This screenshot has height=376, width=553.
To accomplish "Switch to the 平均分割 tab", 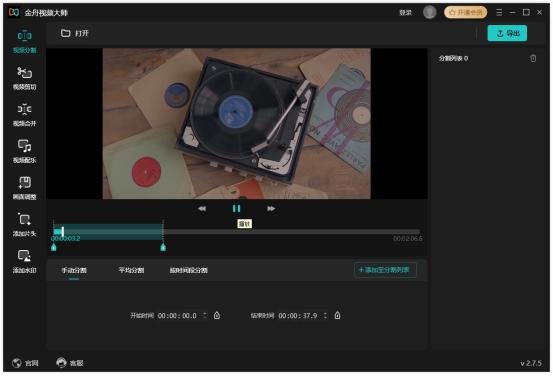I will 131,270.
